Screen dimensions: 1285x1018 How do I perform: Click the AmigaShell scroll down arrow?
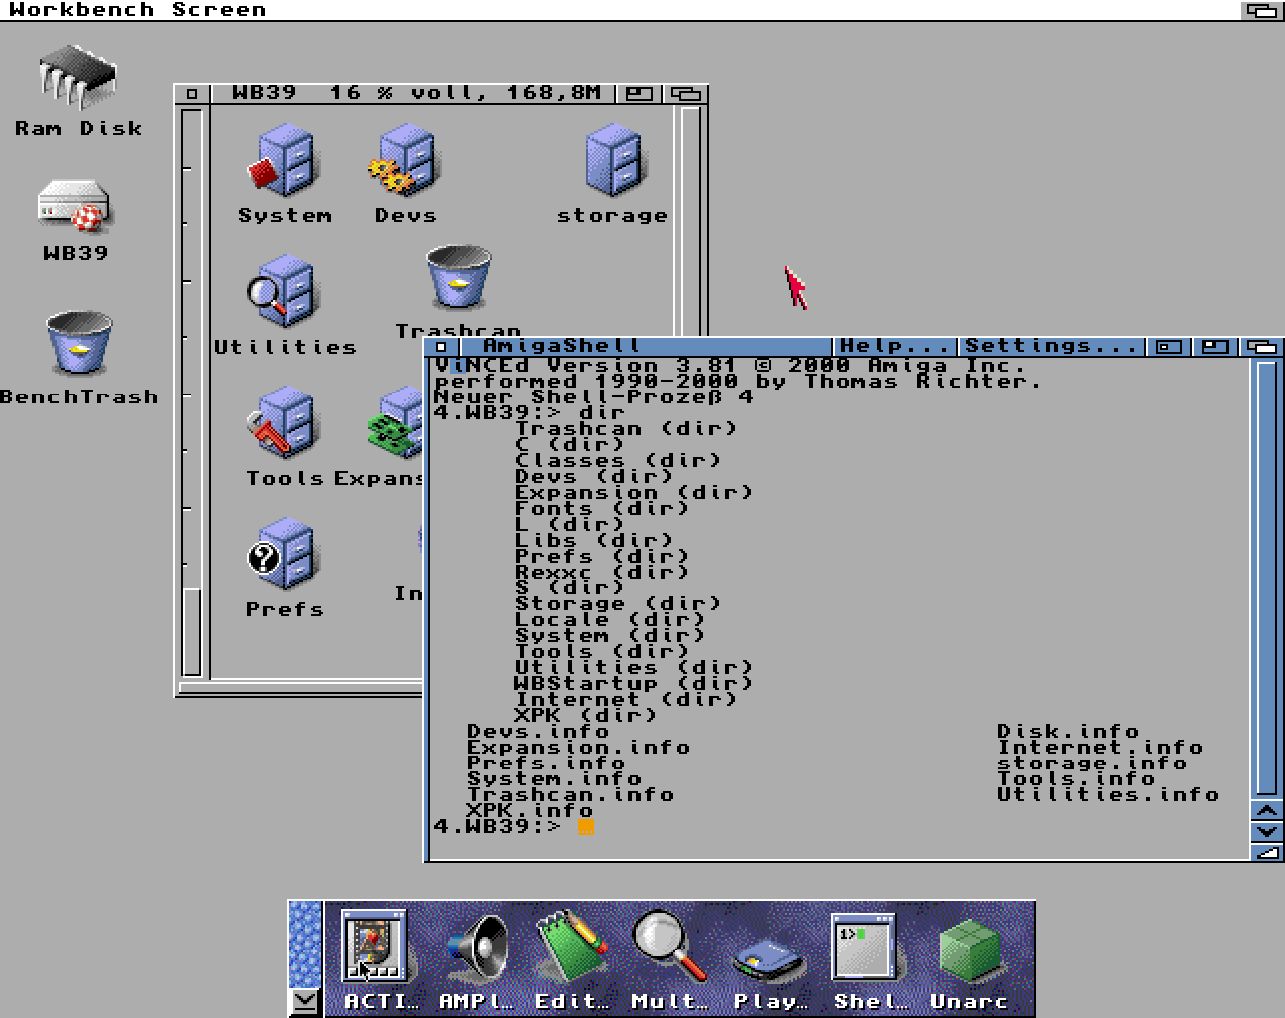point(1267,831)
